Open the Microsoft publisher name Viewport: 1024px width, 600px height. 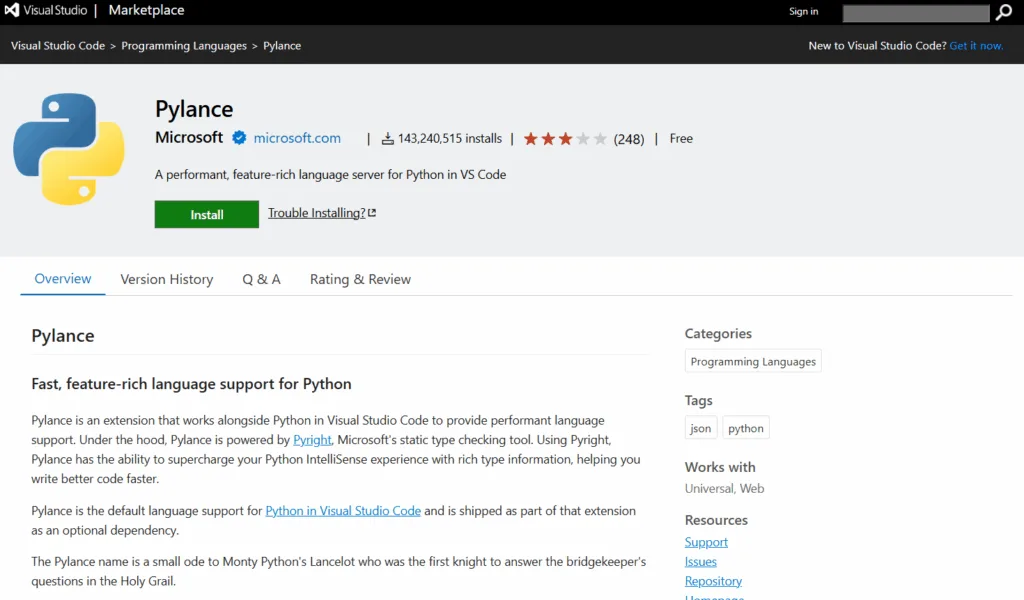[189, 138]
